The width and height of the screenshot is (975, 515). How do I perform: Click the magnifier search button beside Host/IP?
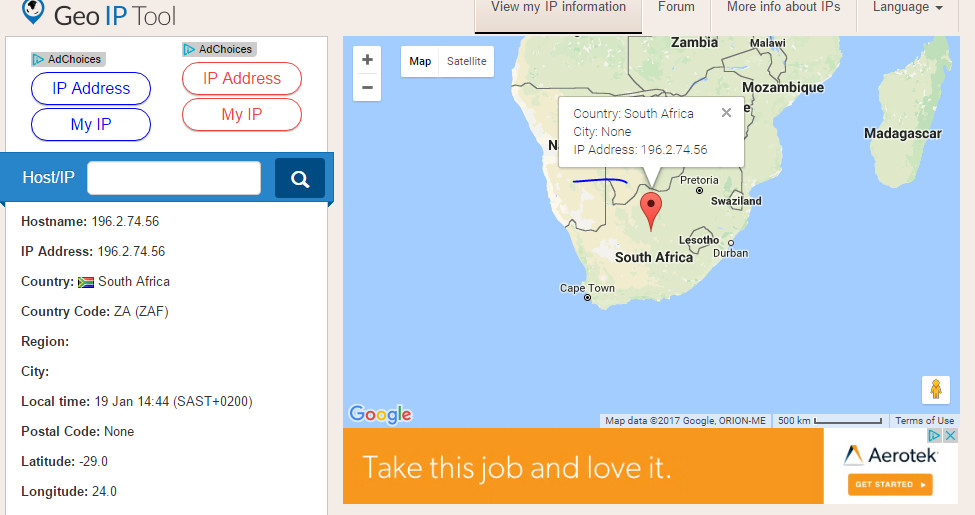click(300, 179)
